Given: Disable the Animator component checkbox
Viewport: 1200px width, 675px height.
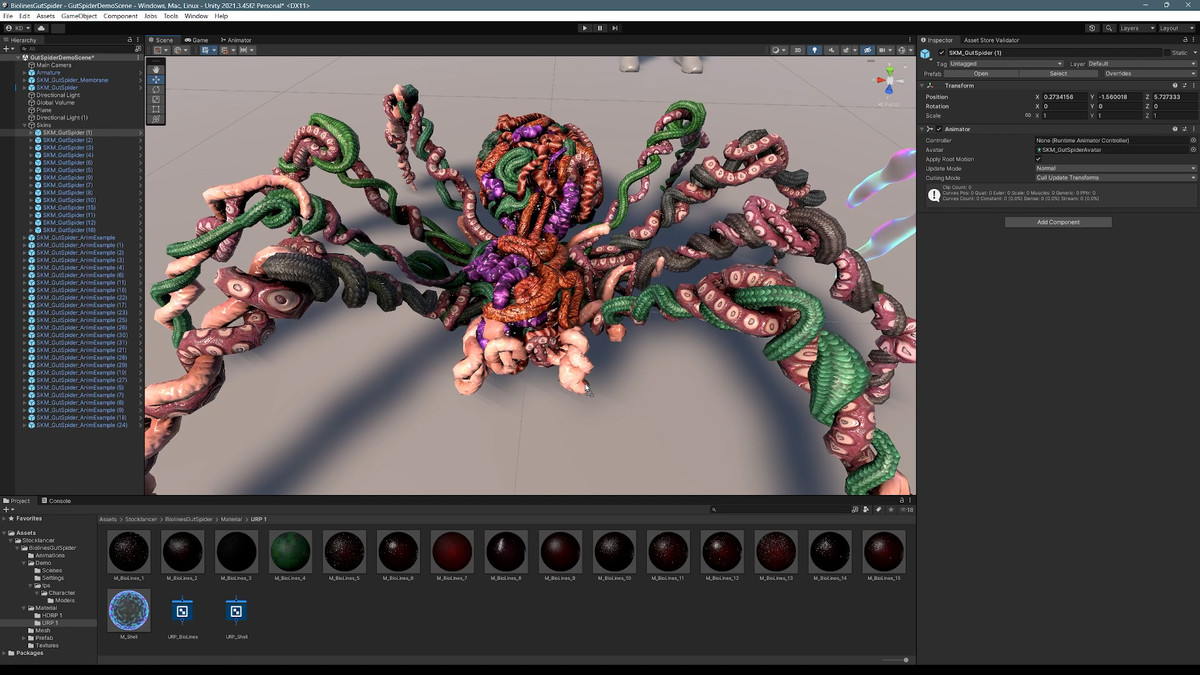Looking at the screenshot, I should [x=939, y=129].
